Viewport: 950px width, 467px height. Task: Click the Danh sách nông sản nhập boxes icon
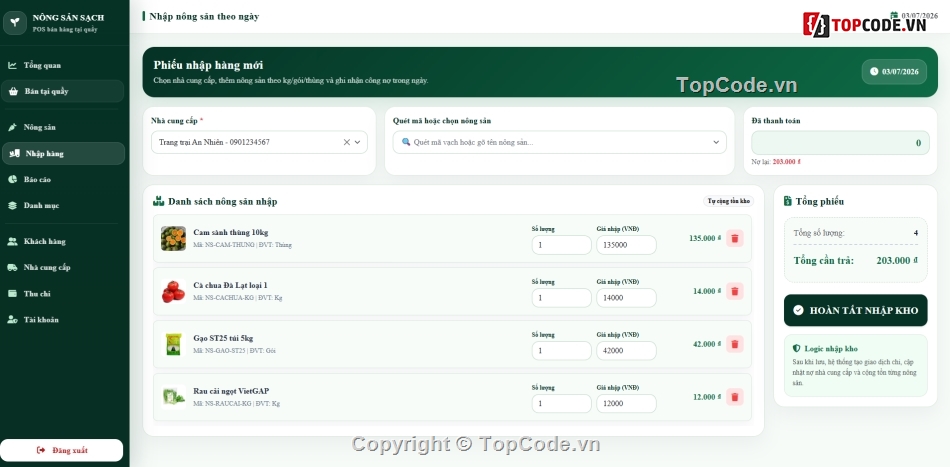coord(159,201)
